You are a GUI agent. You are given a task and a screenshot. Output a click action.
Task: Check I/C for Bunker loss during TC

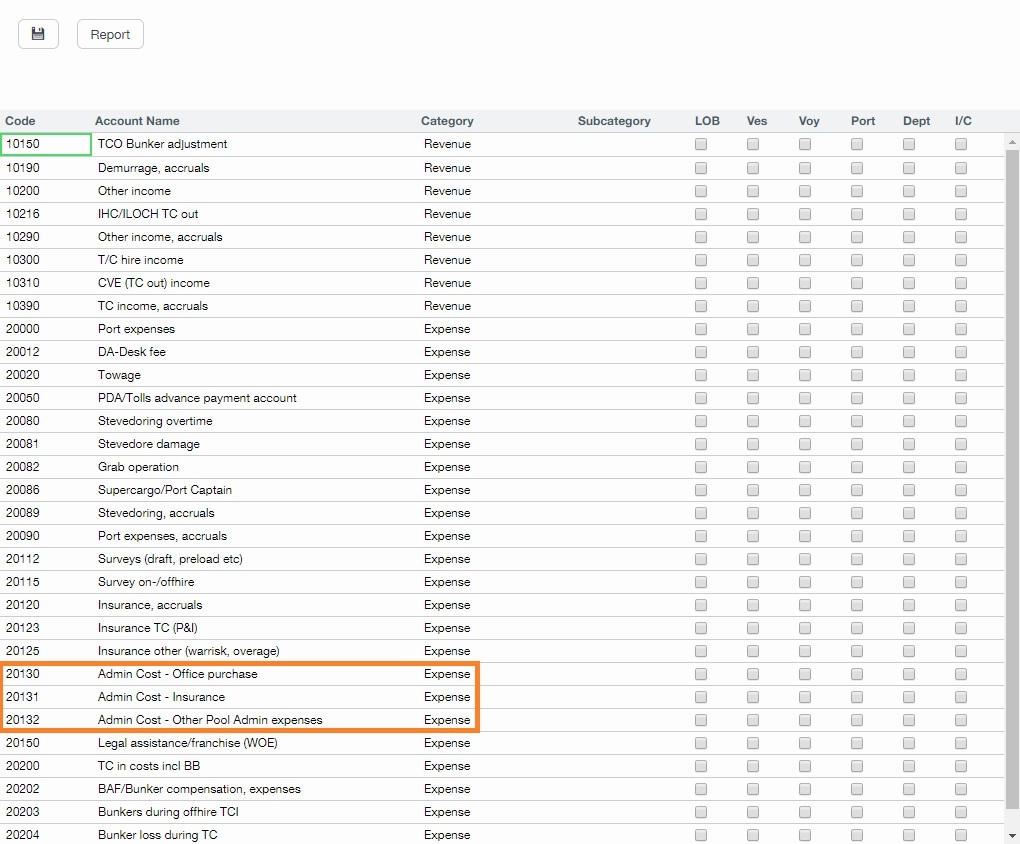click(x=962, y=835)
